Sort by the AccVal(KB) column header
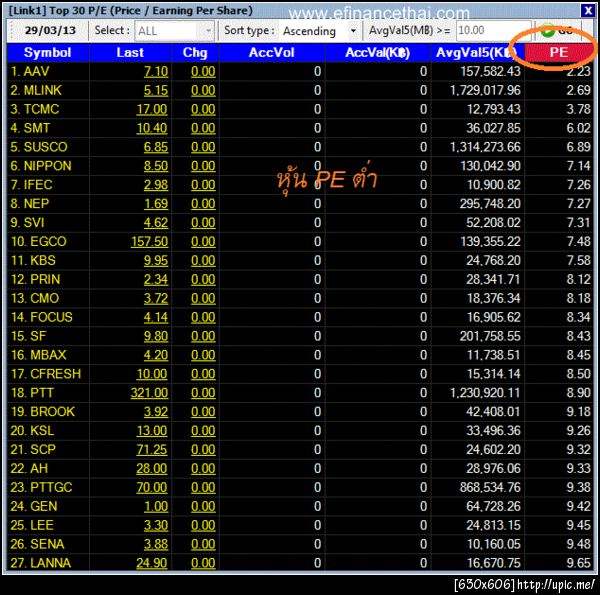This screenshot has width=600, height=595. (x=377, y=52)
